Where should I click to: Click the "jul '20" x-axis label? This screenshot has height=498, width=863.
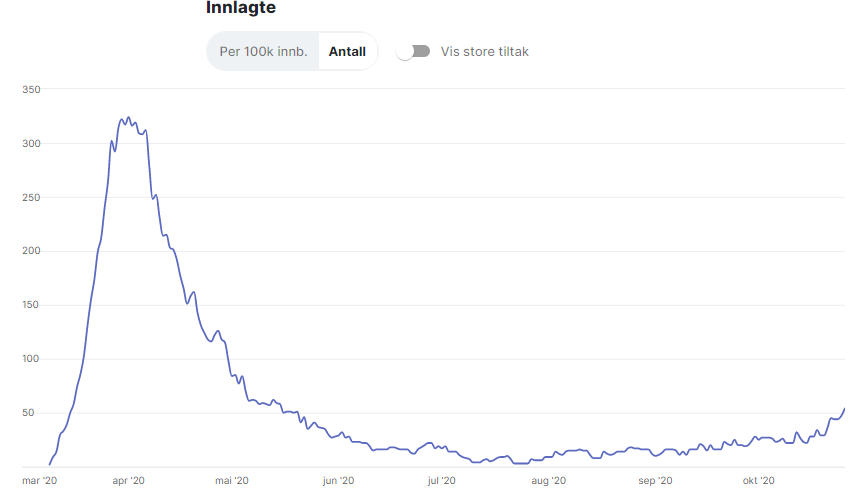click(441, 481)
